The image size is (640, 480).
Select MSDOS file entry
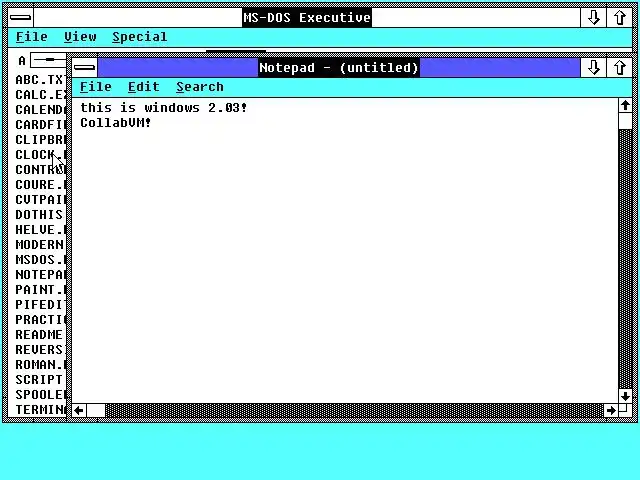click(x=40, y=260)
